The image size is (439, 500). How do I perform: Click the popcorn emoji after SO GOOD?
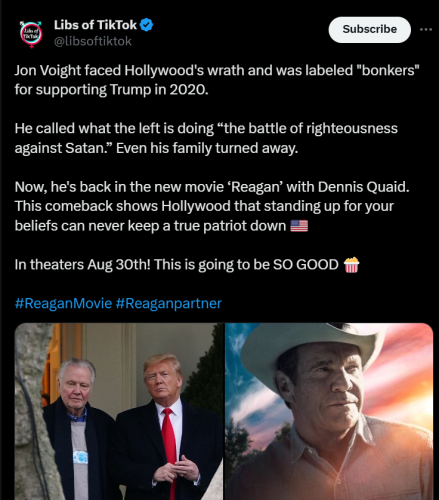(x=351, y=265)
